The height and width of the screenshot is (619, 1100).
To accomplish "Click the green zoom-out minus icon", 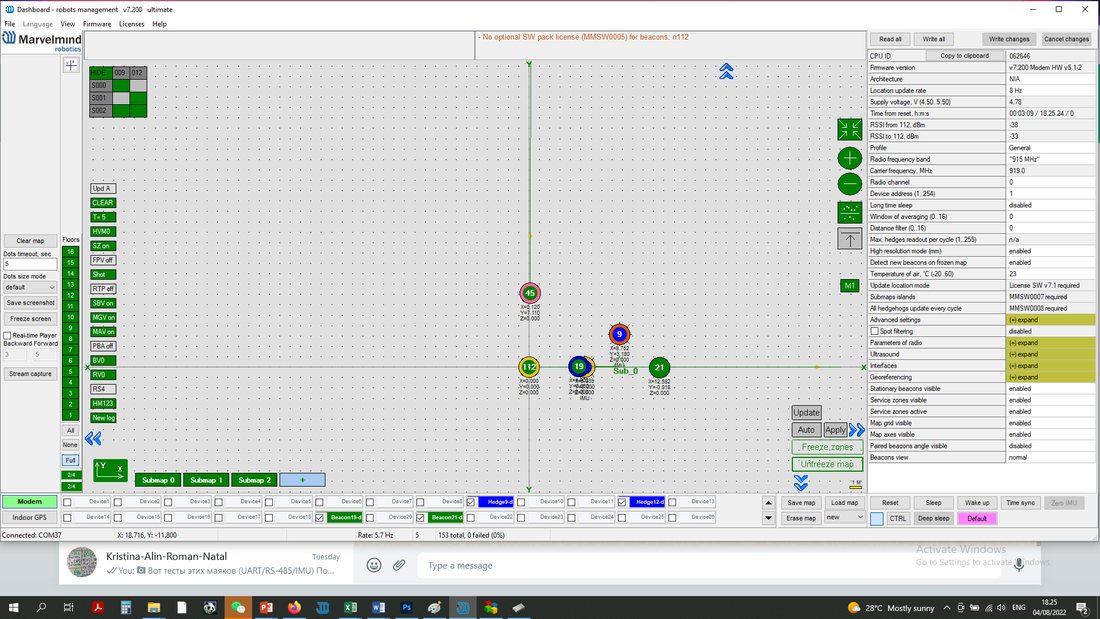I will coord(850,185).
